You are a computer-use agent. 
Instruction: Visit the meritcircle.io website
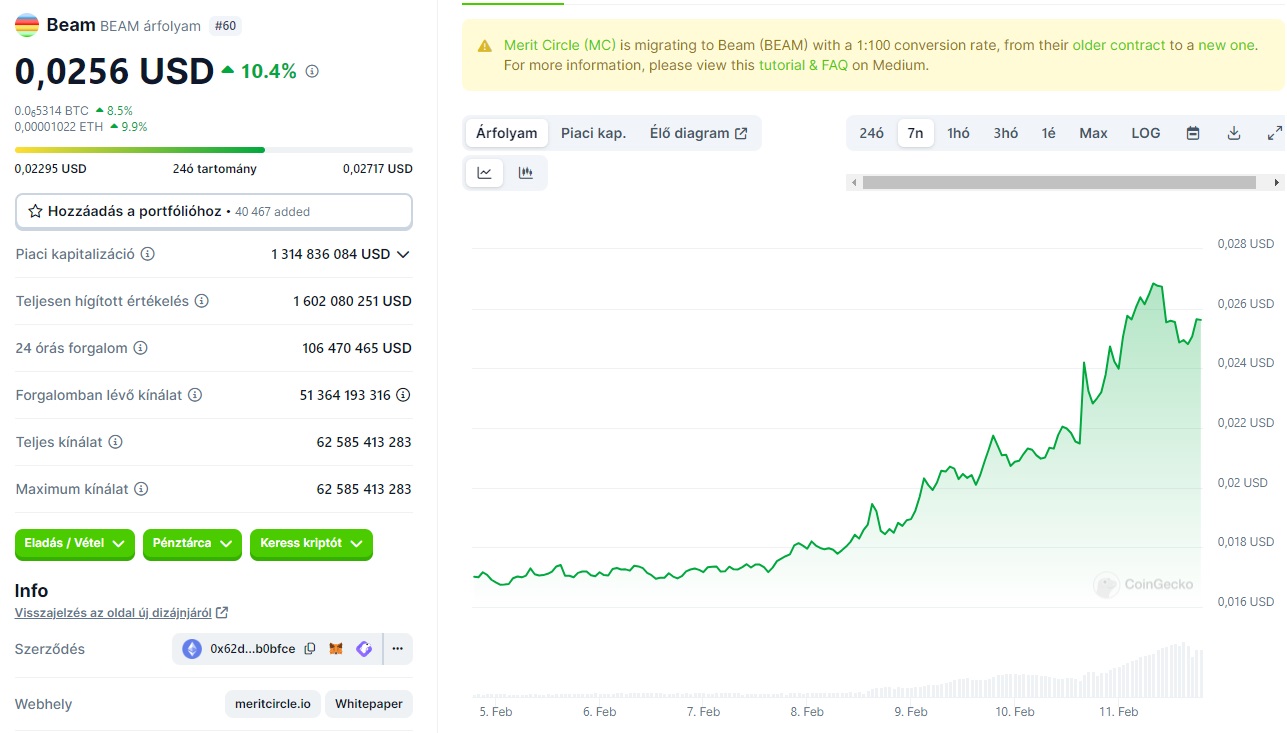(x=273, y=704)
